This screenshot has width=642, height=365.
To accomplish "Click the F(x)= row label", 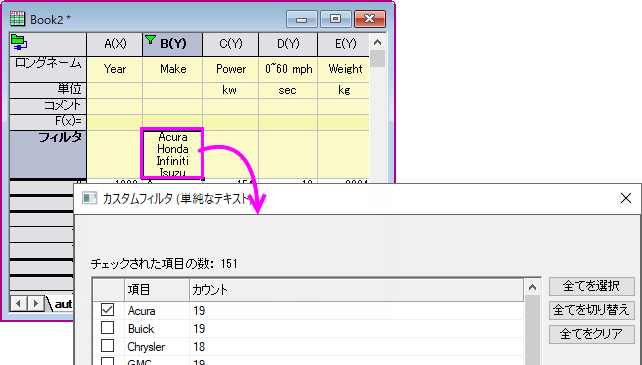I will point(48,122).
